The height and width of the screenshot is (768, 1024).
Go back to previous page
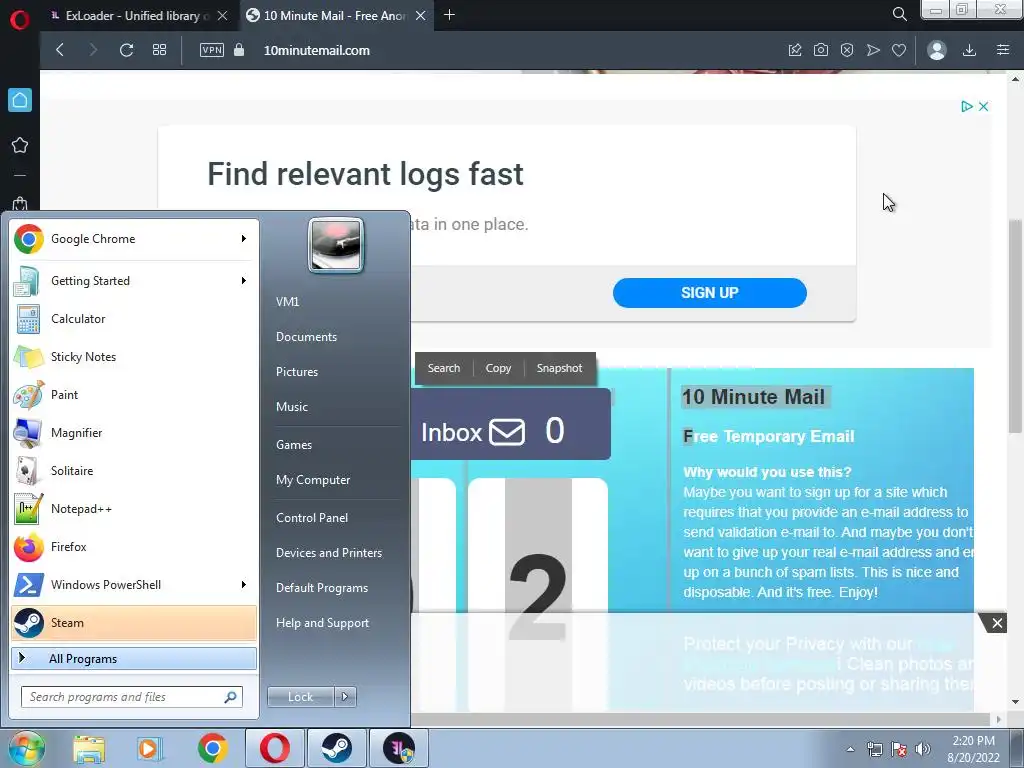pos(60,50)
